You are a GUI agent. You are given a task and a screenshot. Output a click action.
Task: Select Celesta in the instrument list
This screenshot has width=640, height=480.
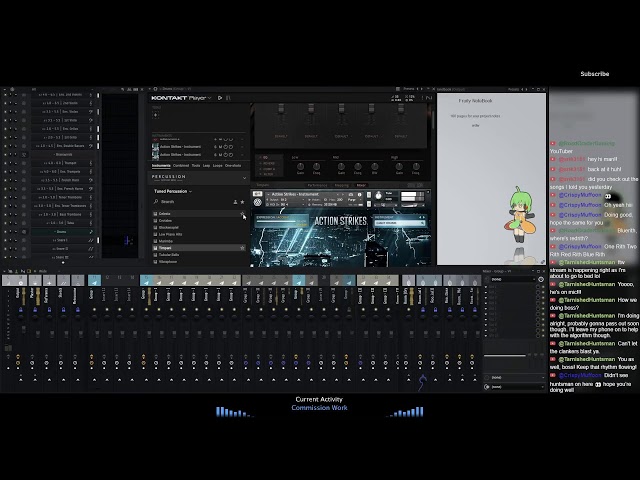[198, 213]
